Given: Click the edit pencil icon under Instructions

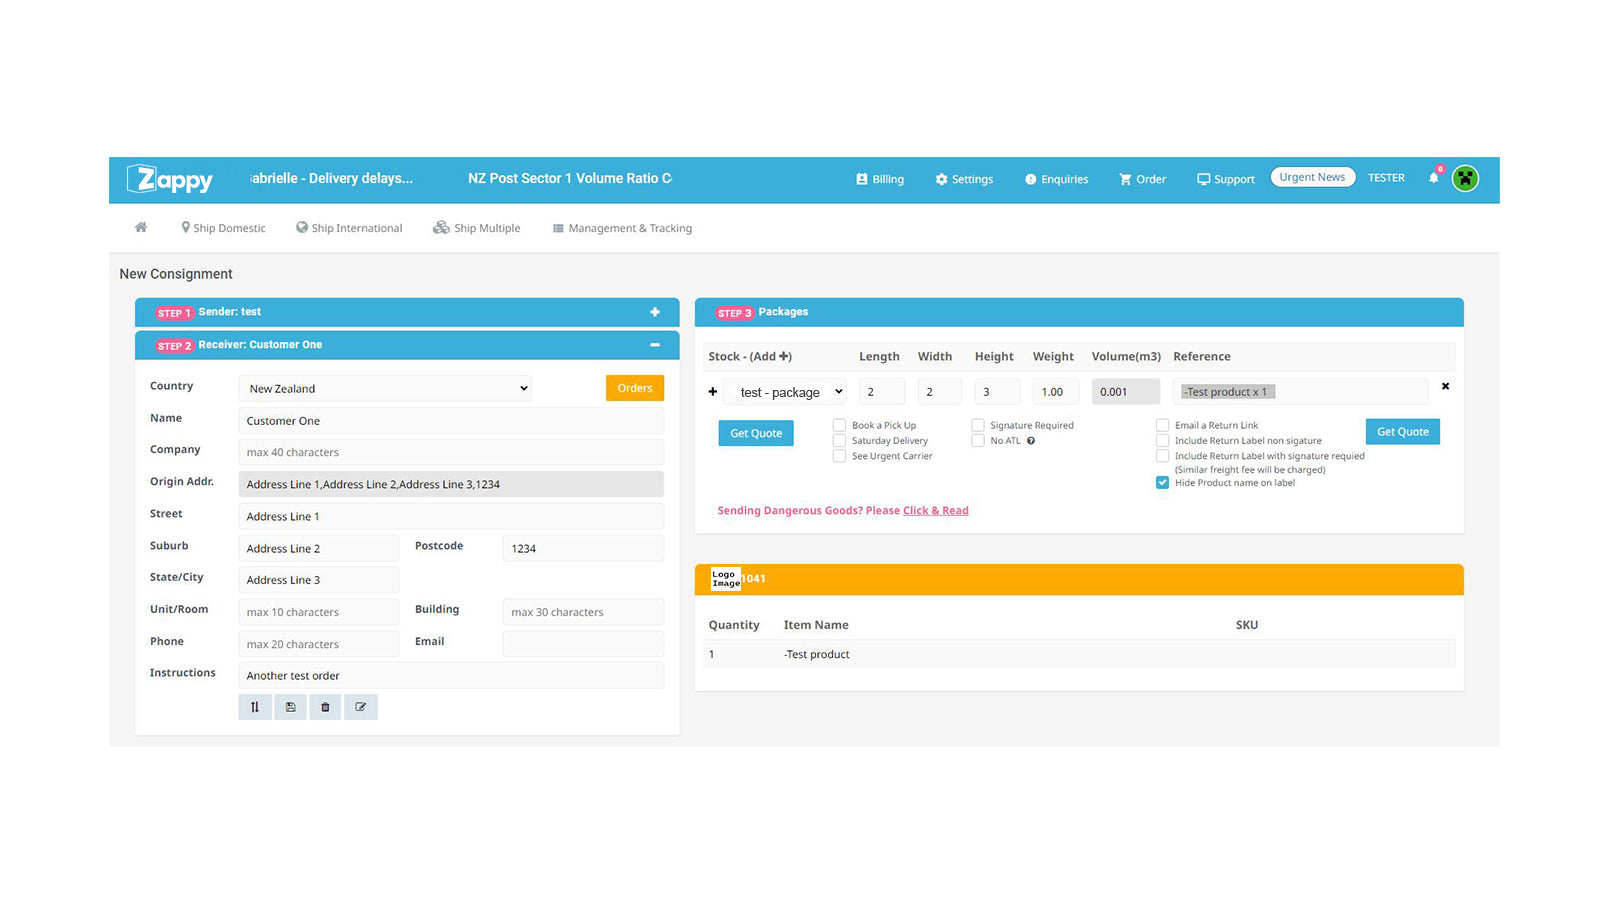Looking at the screenshot, I should [361, 707].
